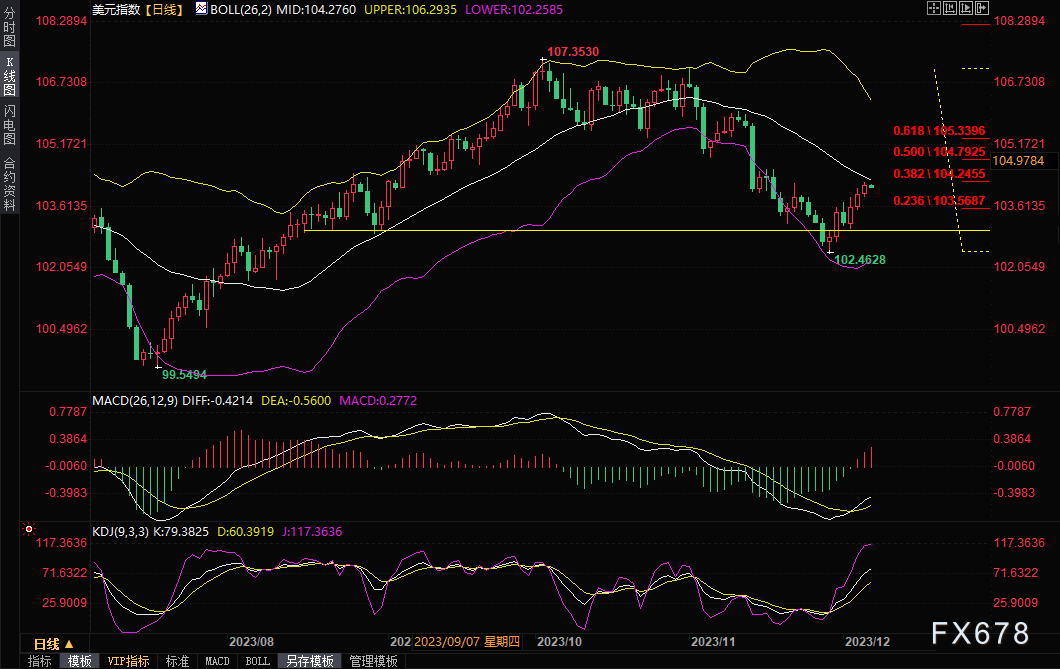The height and width of the screenshot is (669, 1060).
Task: Click the 2023/08 date axis label
Action: point(251,642)
